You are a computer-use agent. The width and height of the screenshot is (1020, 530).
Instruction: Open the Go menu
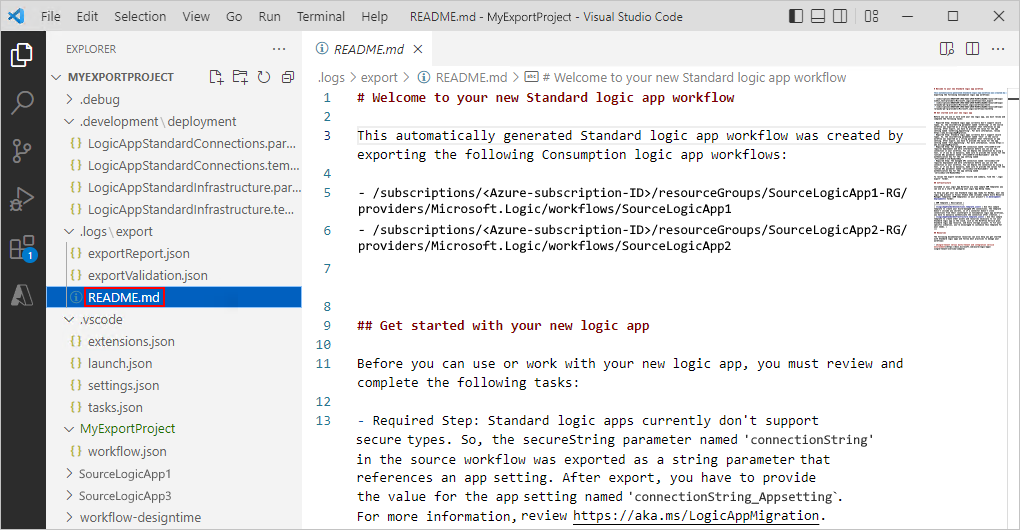(x=234, y=16)
